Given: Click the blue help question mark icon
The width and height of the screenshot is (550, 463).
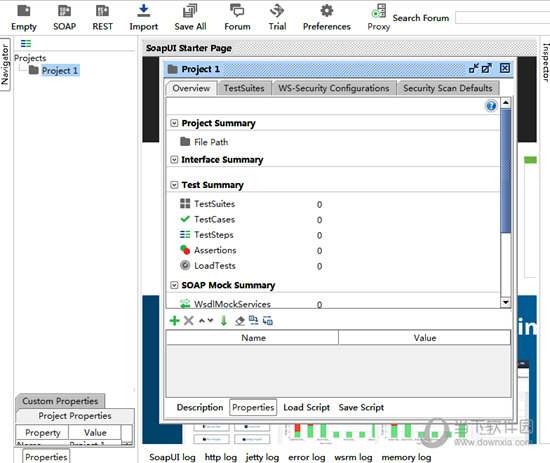Looking at the screenshot, I should tap(491, 106).
